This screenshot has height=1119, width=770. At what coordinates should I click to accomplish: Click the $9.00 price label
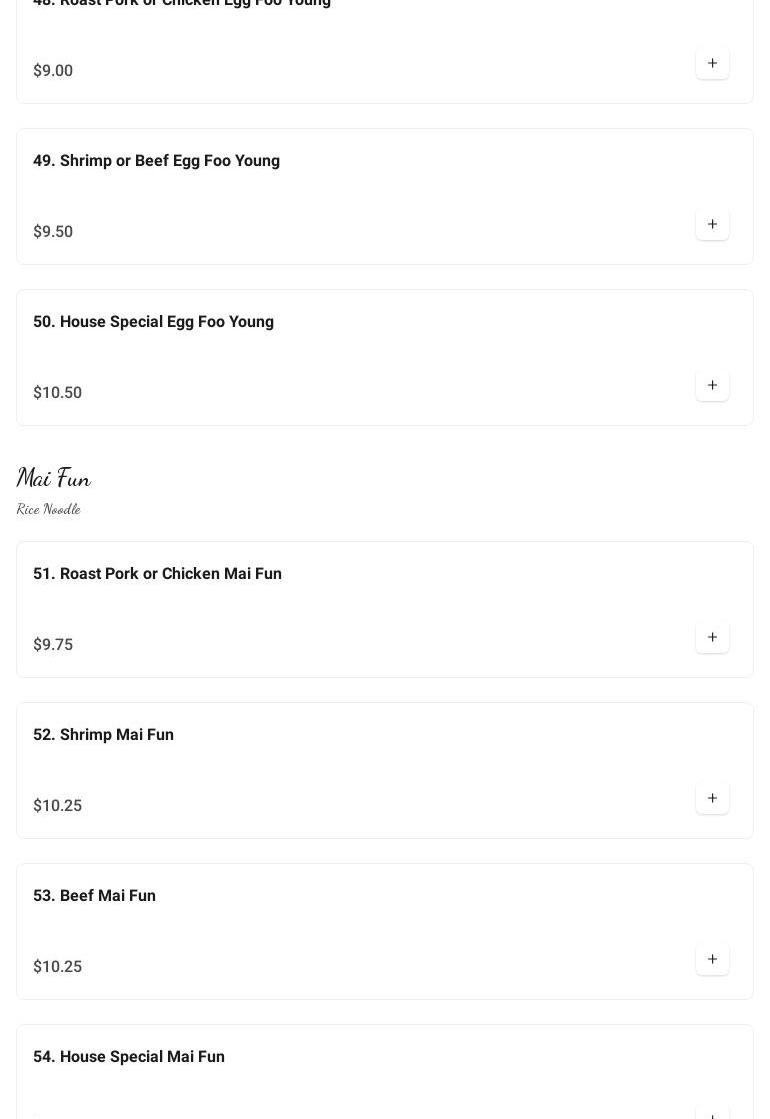pos(53,71)
